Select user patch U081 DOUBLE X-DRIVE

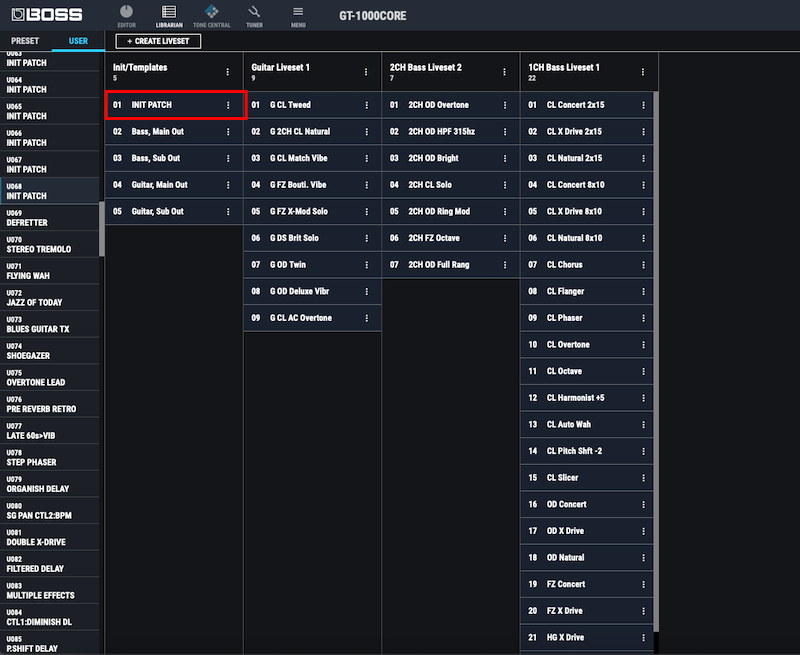tap(49, 537)
